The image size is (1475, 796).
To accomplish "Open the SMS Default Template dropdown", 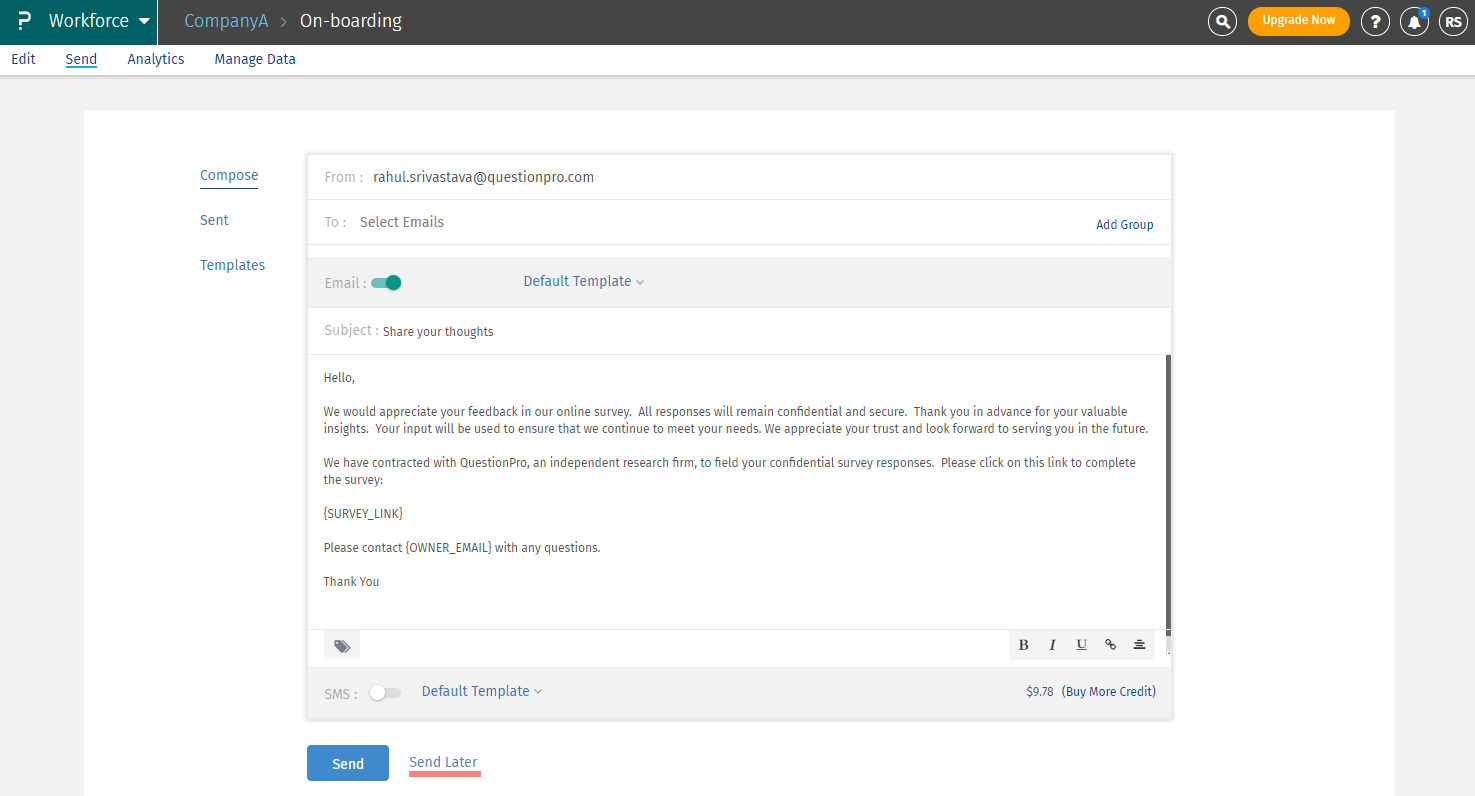I will 482,691.
